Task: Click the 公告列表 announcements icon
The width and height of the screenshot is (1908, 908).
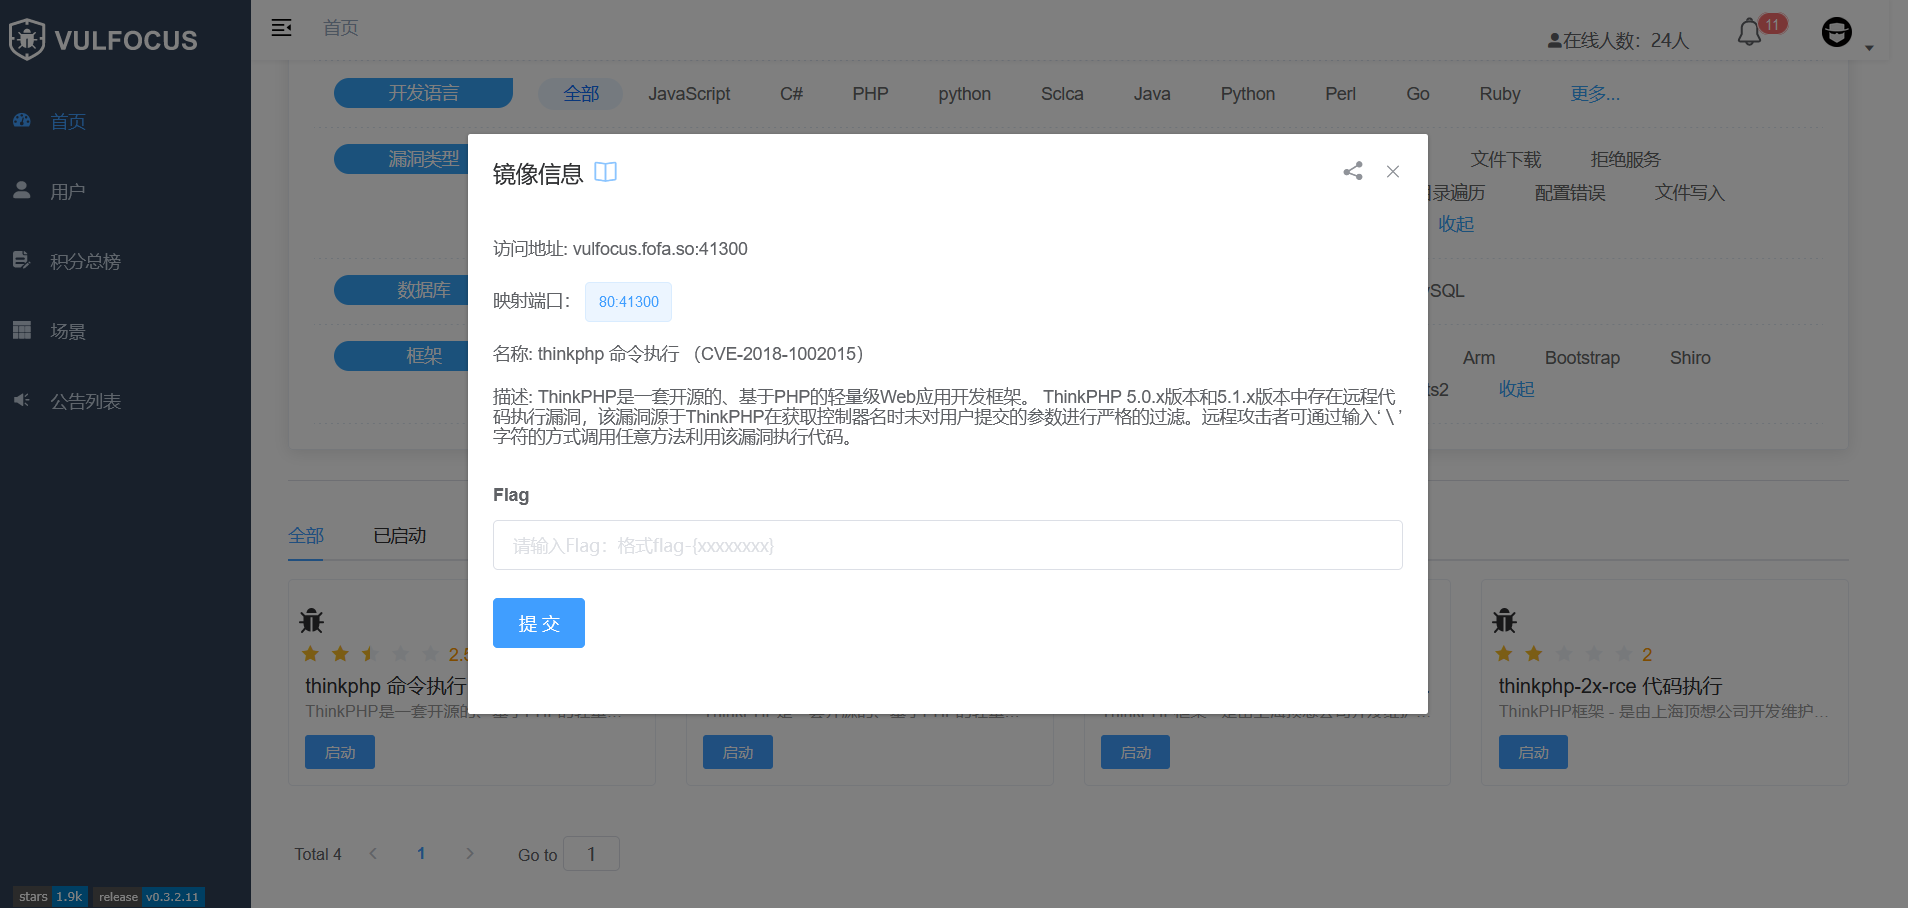Action: pyautogui.click(x=22, y=400)
